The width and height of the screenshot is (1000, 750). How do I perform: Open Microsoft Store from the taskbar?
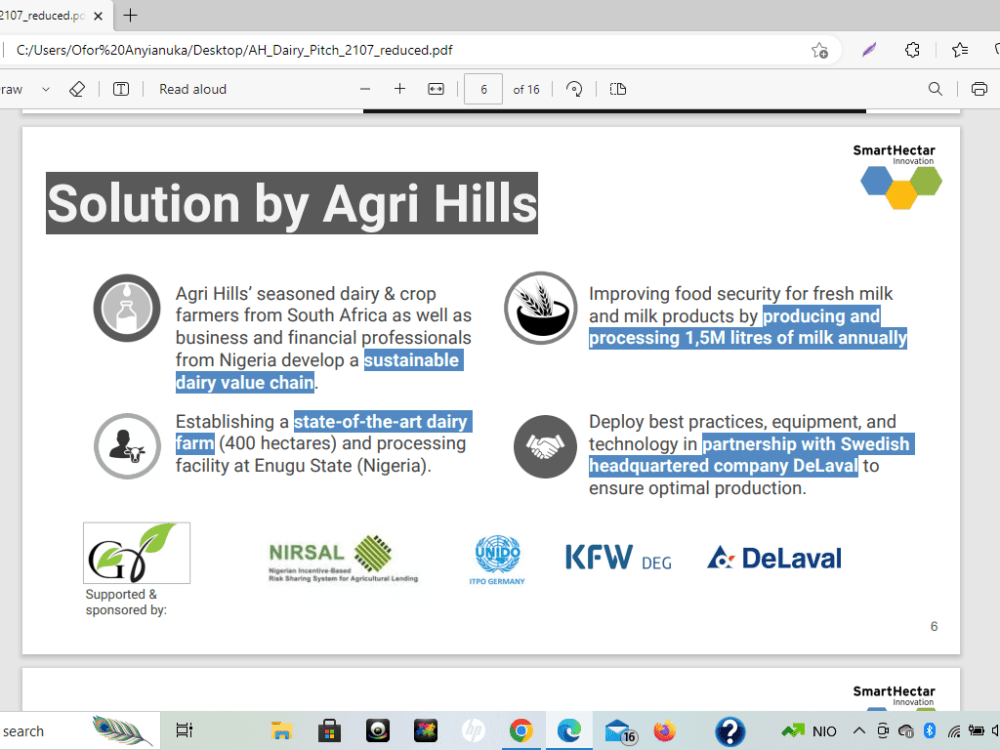click(x=329, y=731)
